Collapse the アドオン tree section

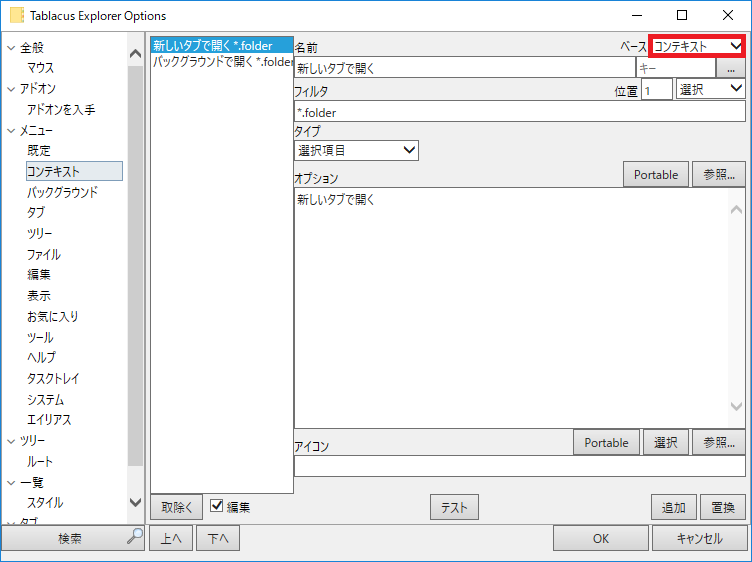(12, 89)
